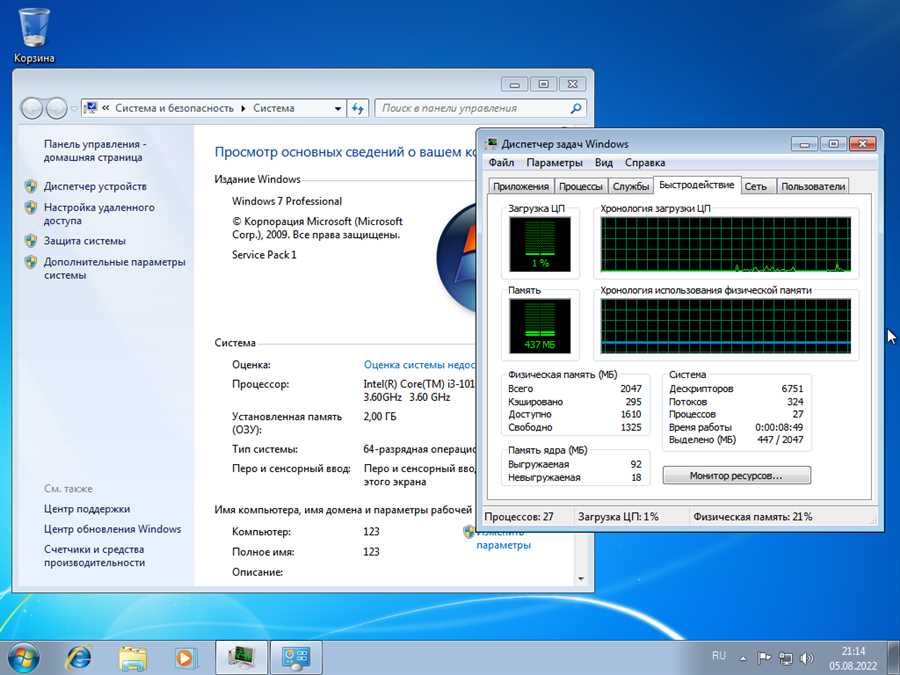The width and height of the screenshot is (900, 675).
Task: Open 'Центр обновления Windows' link
Action: [112, 529]
